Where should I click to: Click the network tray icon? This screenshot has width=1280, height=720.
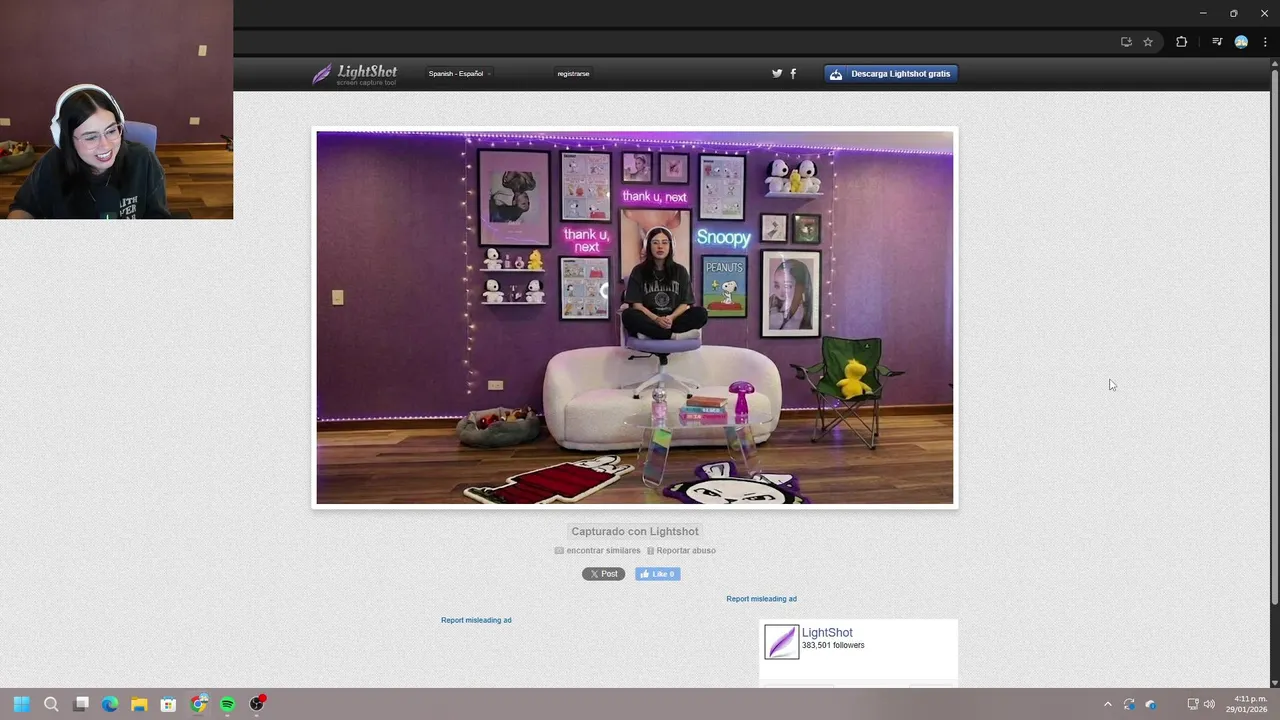point(1193,704)
